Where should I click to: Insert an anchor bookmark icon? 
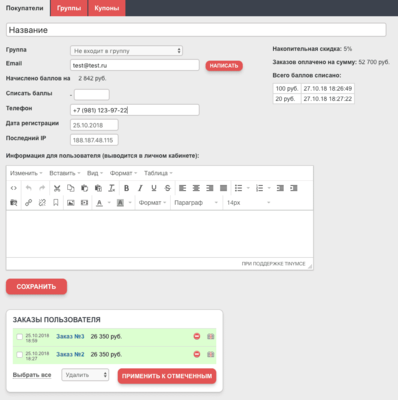(56, 203)
